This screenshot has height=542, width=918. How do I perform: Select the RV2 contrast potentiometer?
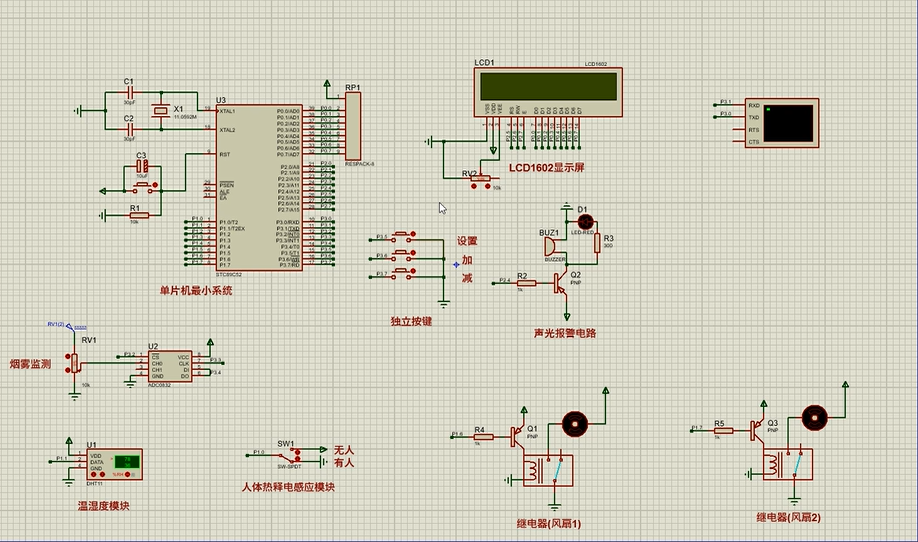482,179
